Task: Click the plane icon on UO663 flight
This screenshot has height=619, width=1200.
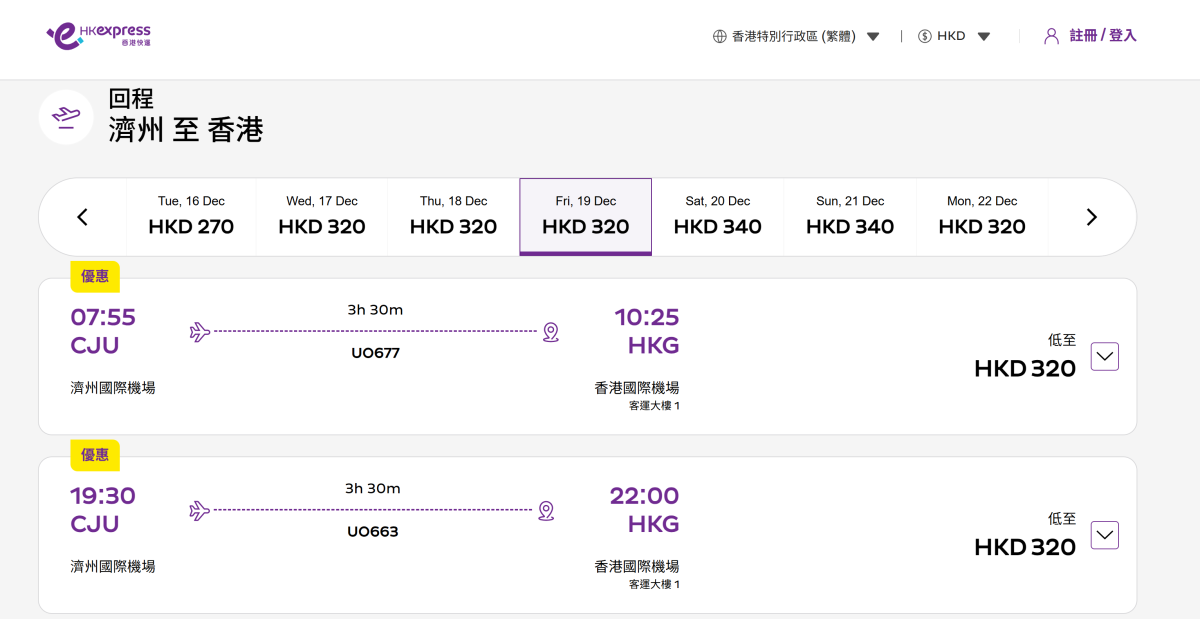Action: tap(200, 511)
